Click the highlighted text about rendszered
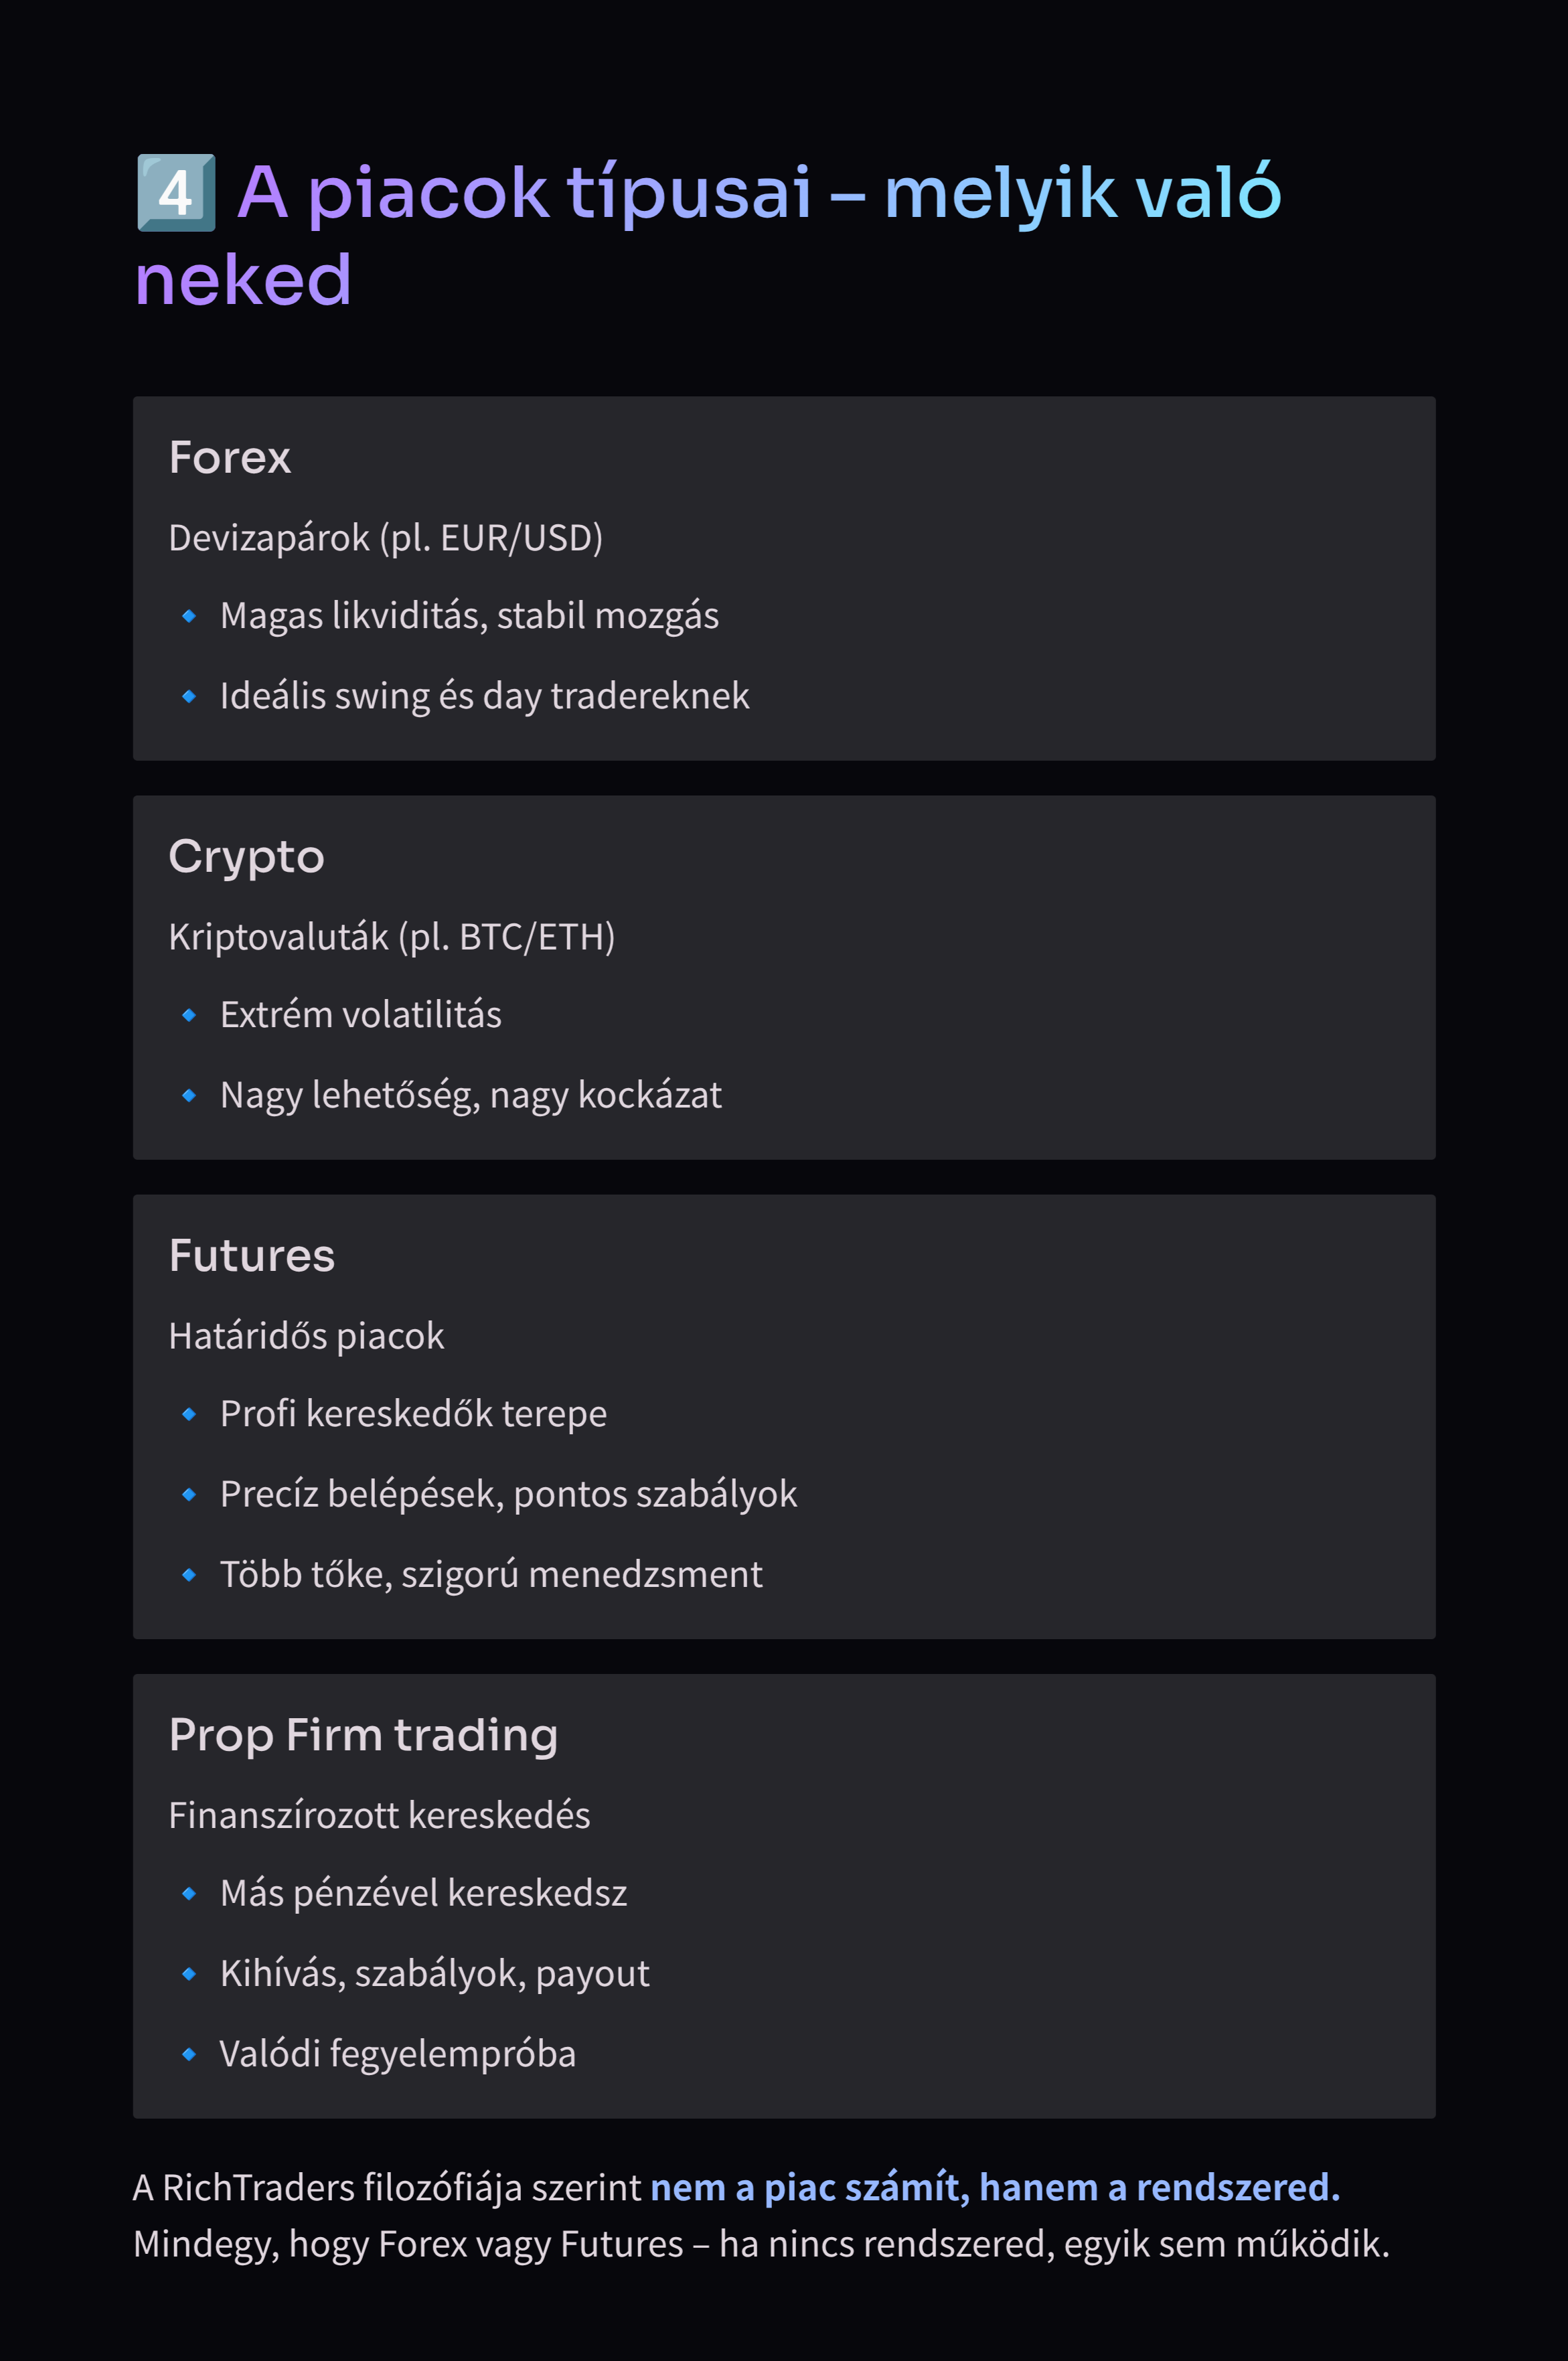Screen dimensions: 1568x2361 point(994,2187)
